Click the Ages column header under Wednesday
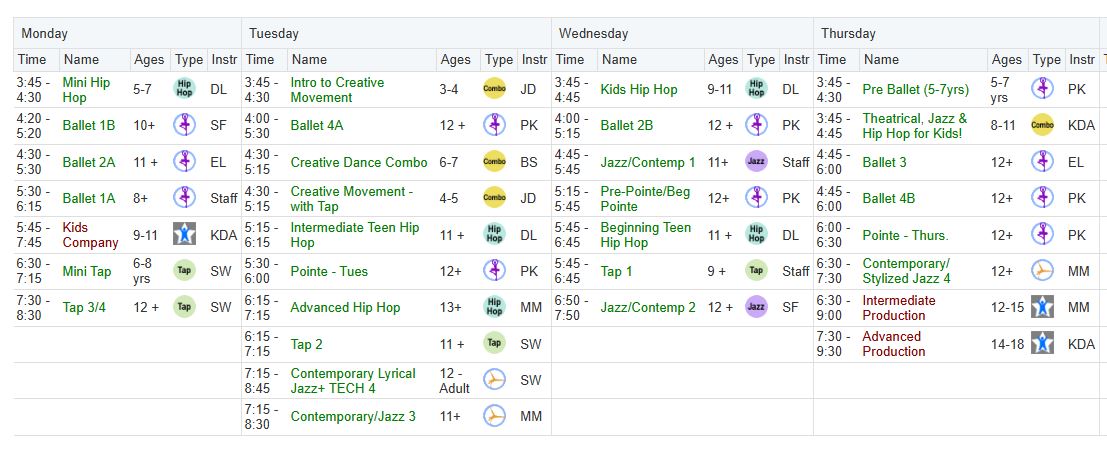Image resolution: width=1107 pixels, height=462 pixels. pyautogui.click(x=722, y=60)
